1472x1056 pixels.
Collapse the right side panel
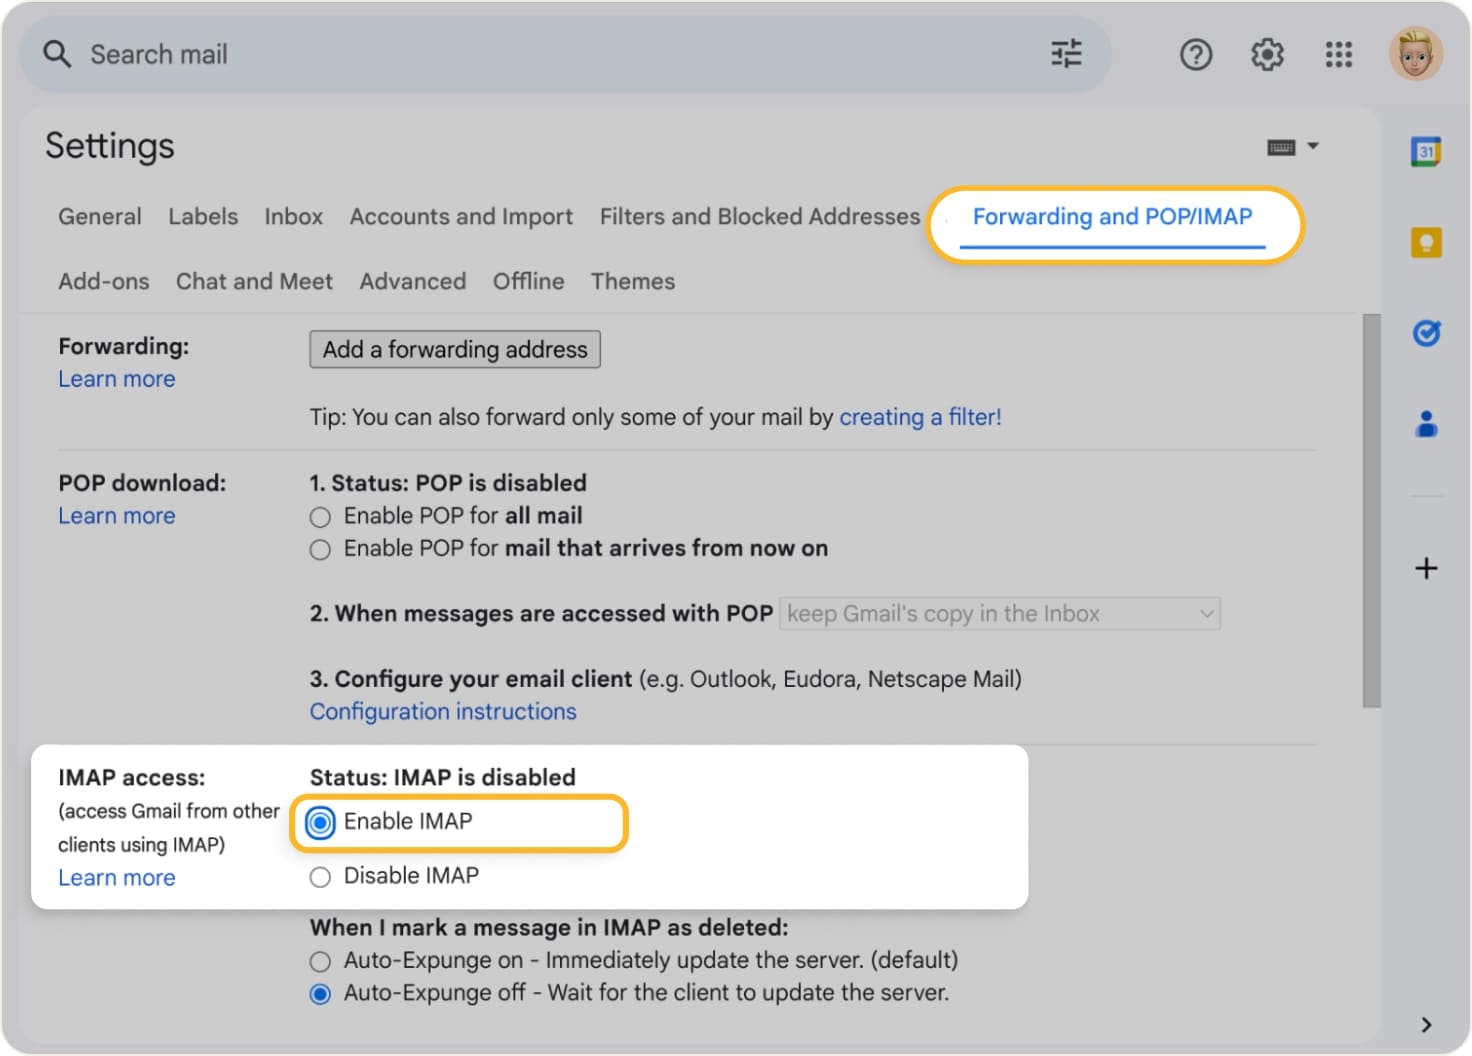click(x=1427, y=1025)
